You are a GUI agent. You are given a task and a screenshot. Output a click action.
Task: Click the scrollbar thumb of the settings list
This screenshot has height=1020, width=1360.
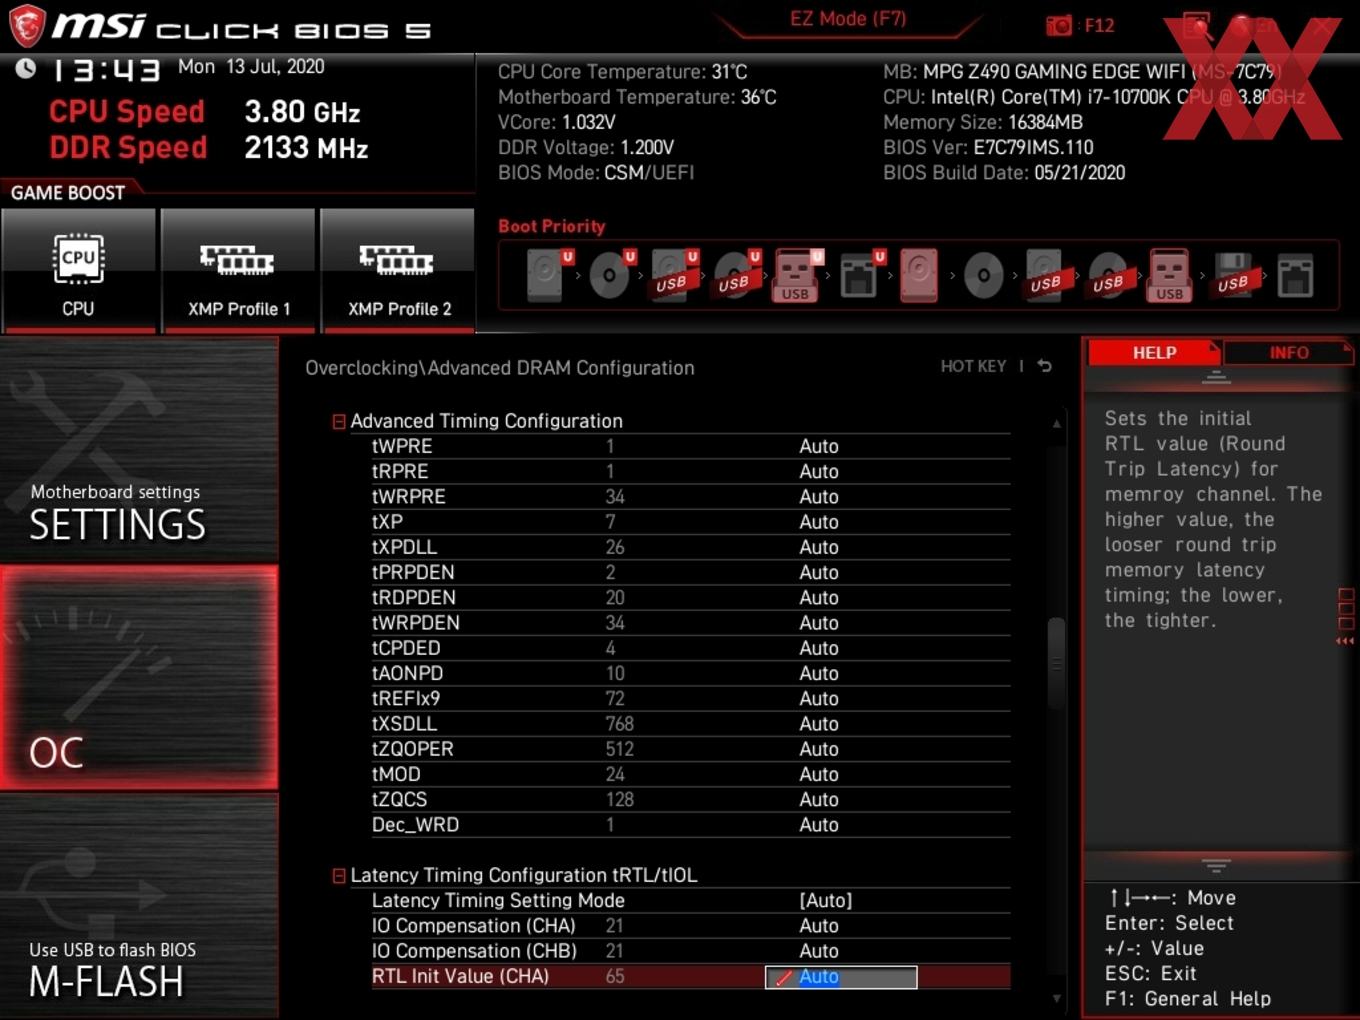pyautogui.click(x=1056, y=664)
